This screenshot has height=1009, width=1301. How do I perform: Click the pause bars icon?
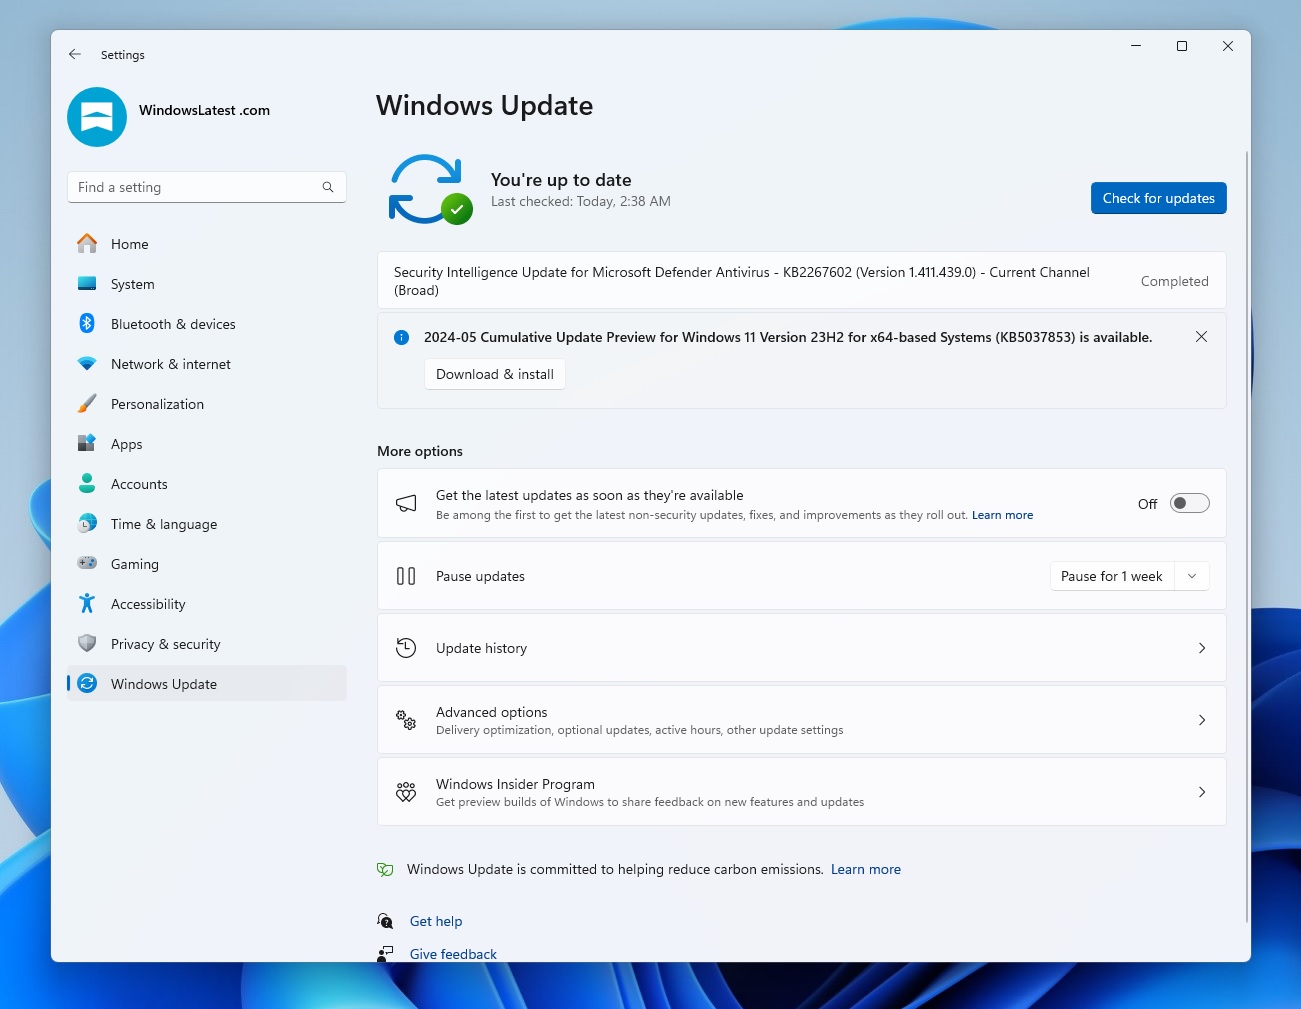click(406, 576)
